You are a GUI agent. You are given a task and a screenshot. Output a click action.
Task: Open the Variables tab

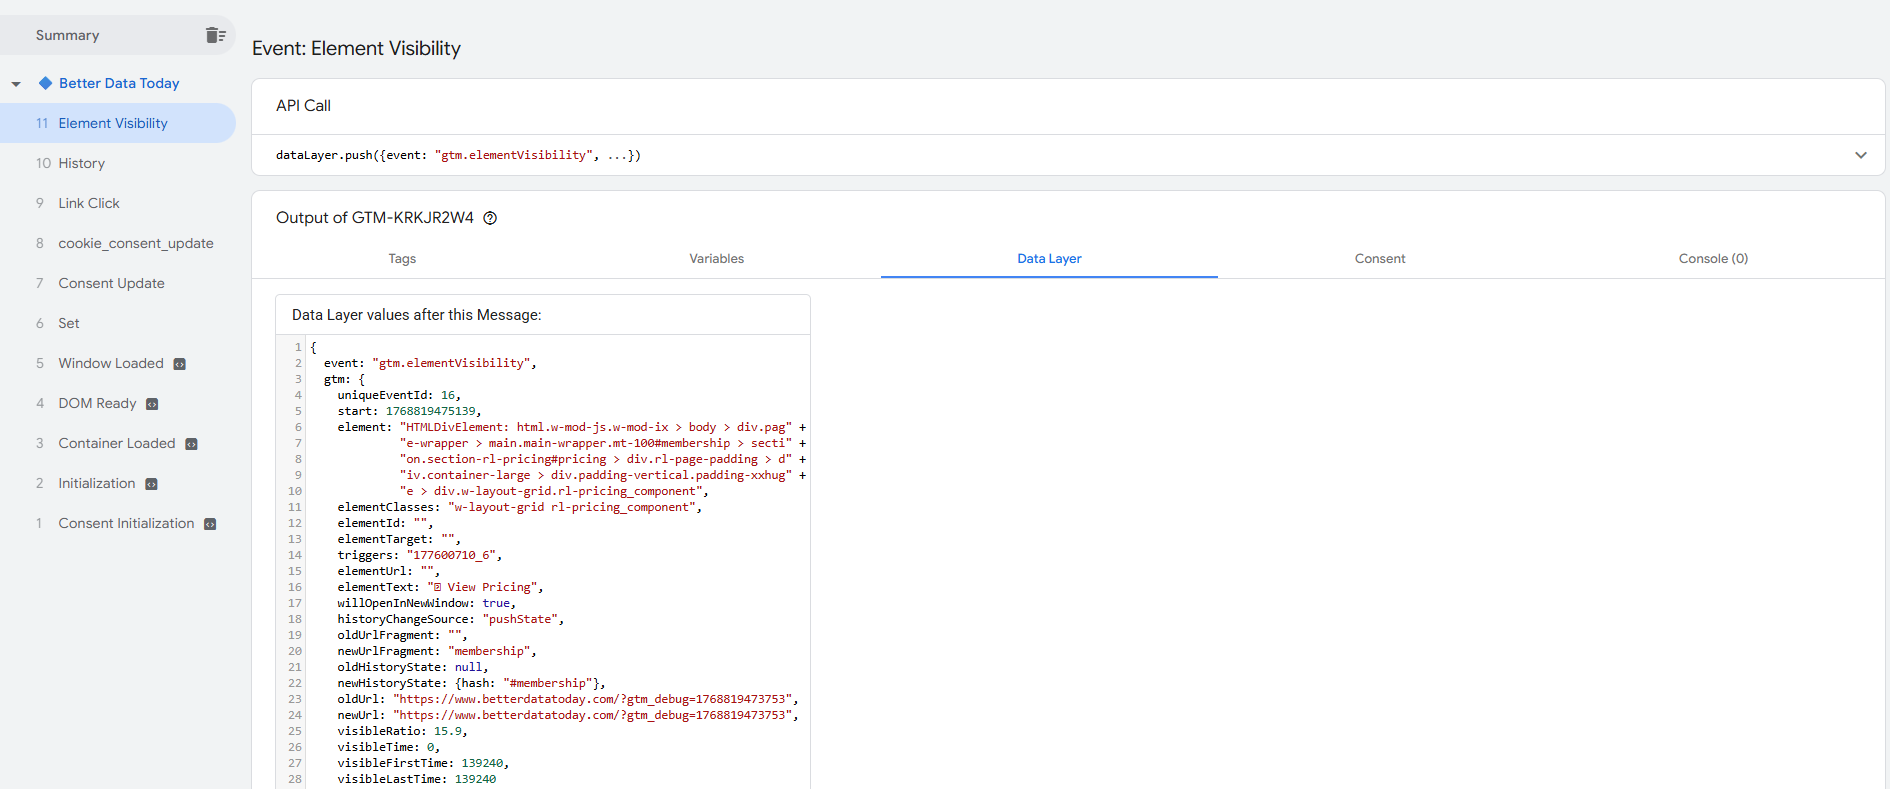[x=717, y=258]
